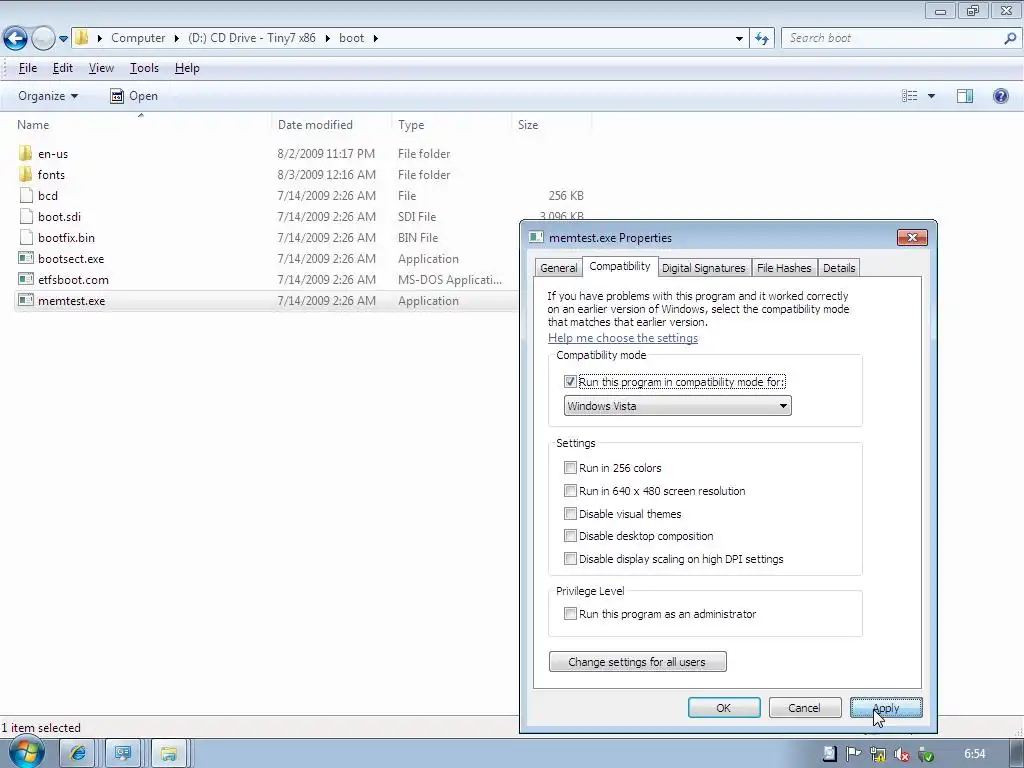Expand the arrow after boot breadcrumb
The height and width of the screenshot is (768, 1024).
pyautogui.click(x=376, y=38)
